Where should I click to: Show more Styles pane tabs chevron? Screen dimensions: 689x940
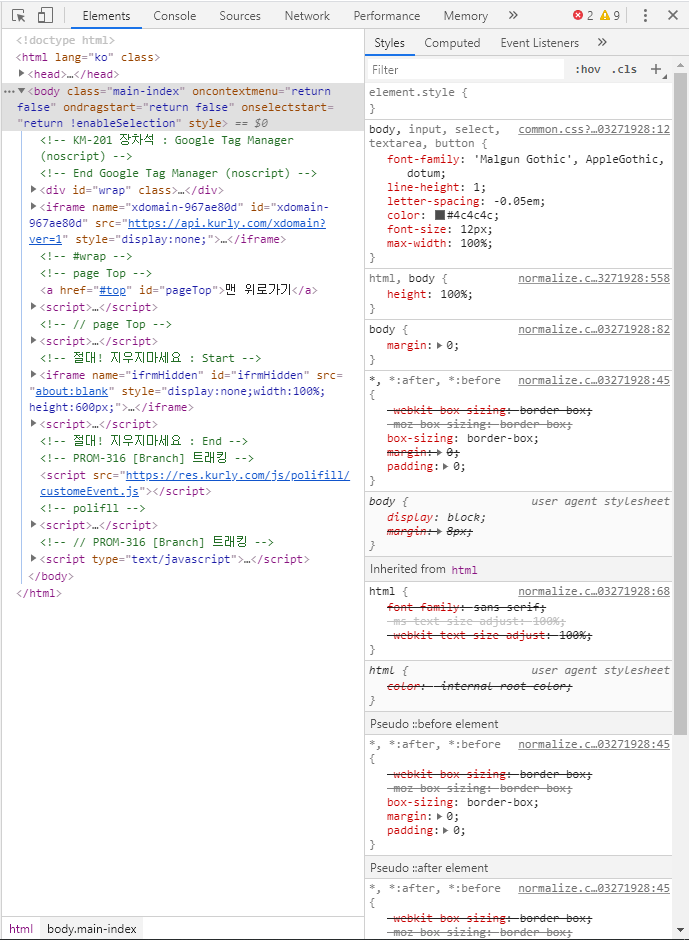[602, 43]
